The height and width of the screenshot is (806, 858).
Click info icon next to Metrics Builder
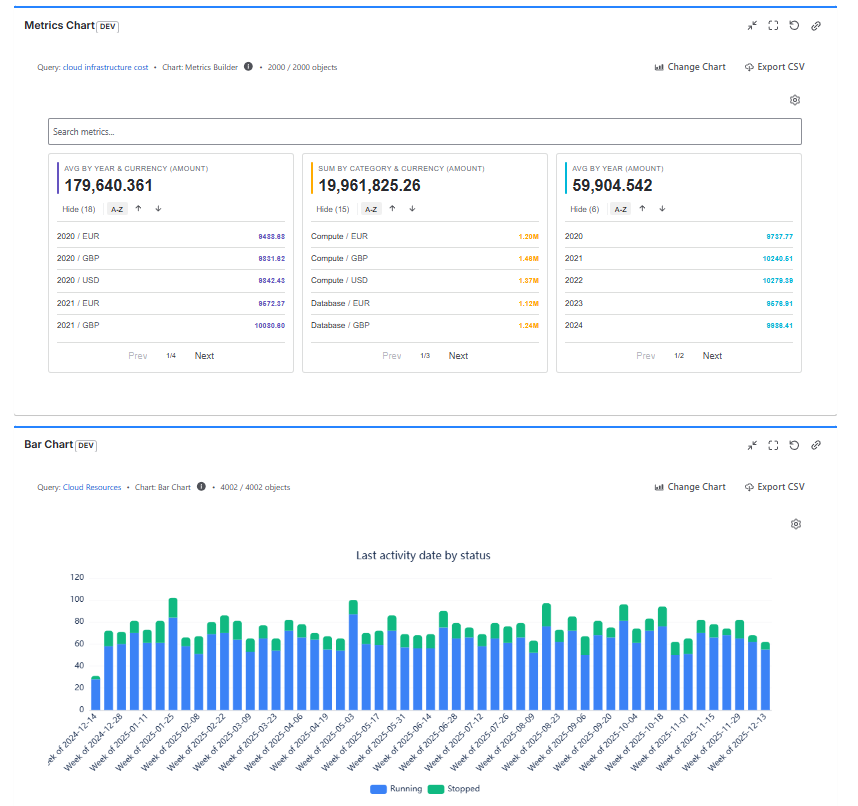(248, 67)
